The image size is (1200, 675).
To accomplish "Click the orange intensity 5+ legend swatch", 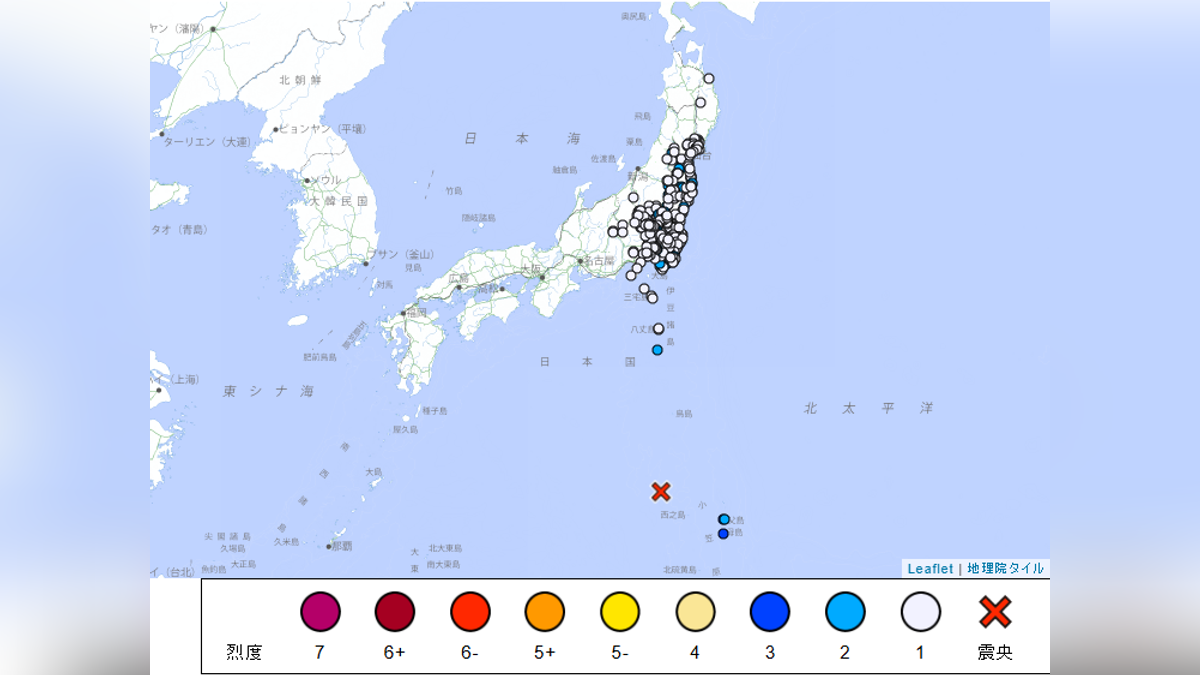I will click(545, 612).
